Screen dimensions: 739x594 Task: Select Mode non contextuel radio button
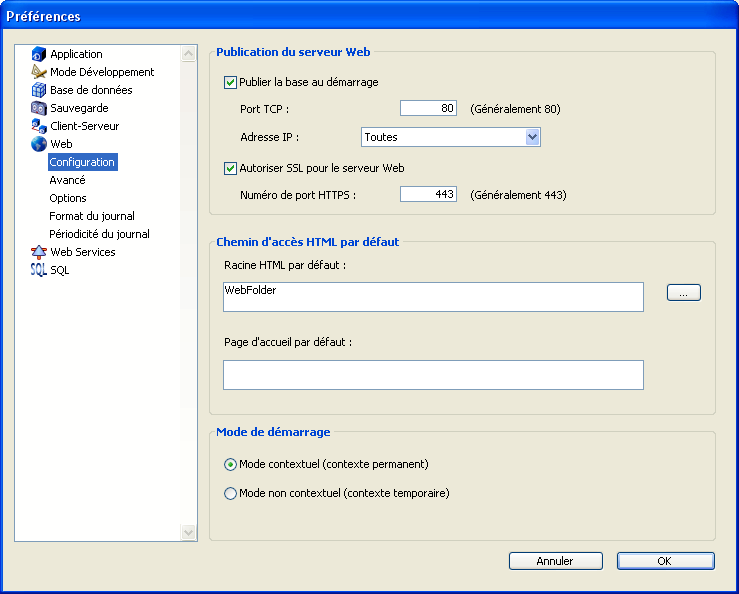point(231,493)
